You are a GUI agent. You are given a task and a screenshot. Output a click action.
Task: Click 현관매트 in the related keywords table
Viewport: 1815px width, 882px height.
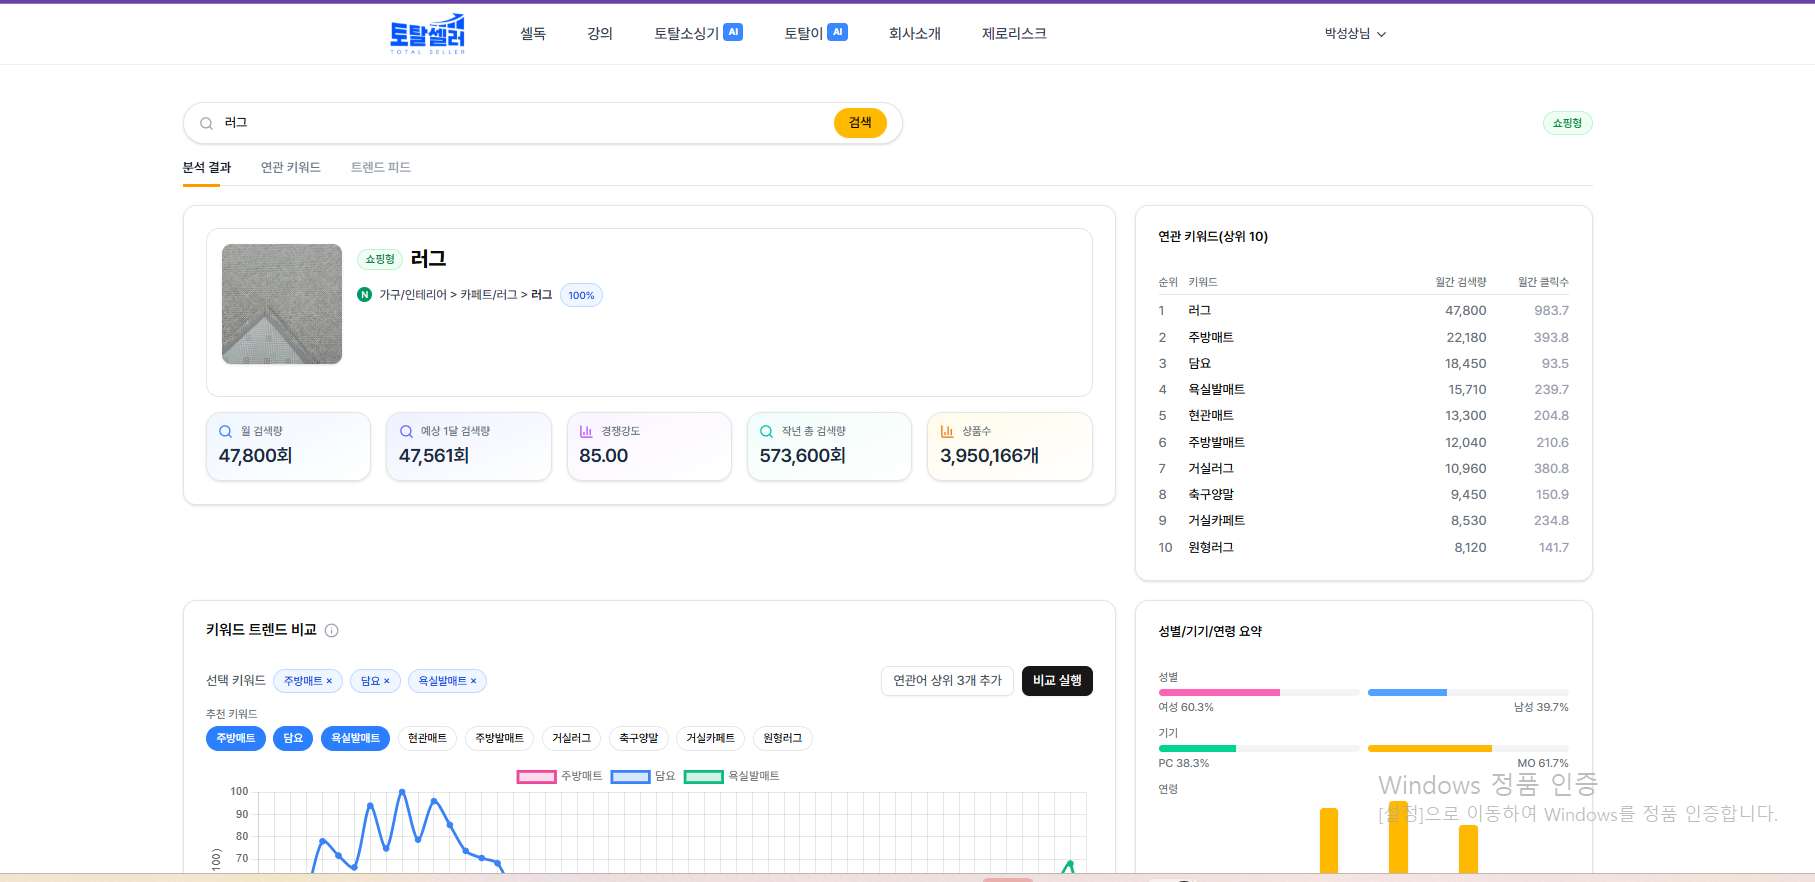tap(1211, 415)
